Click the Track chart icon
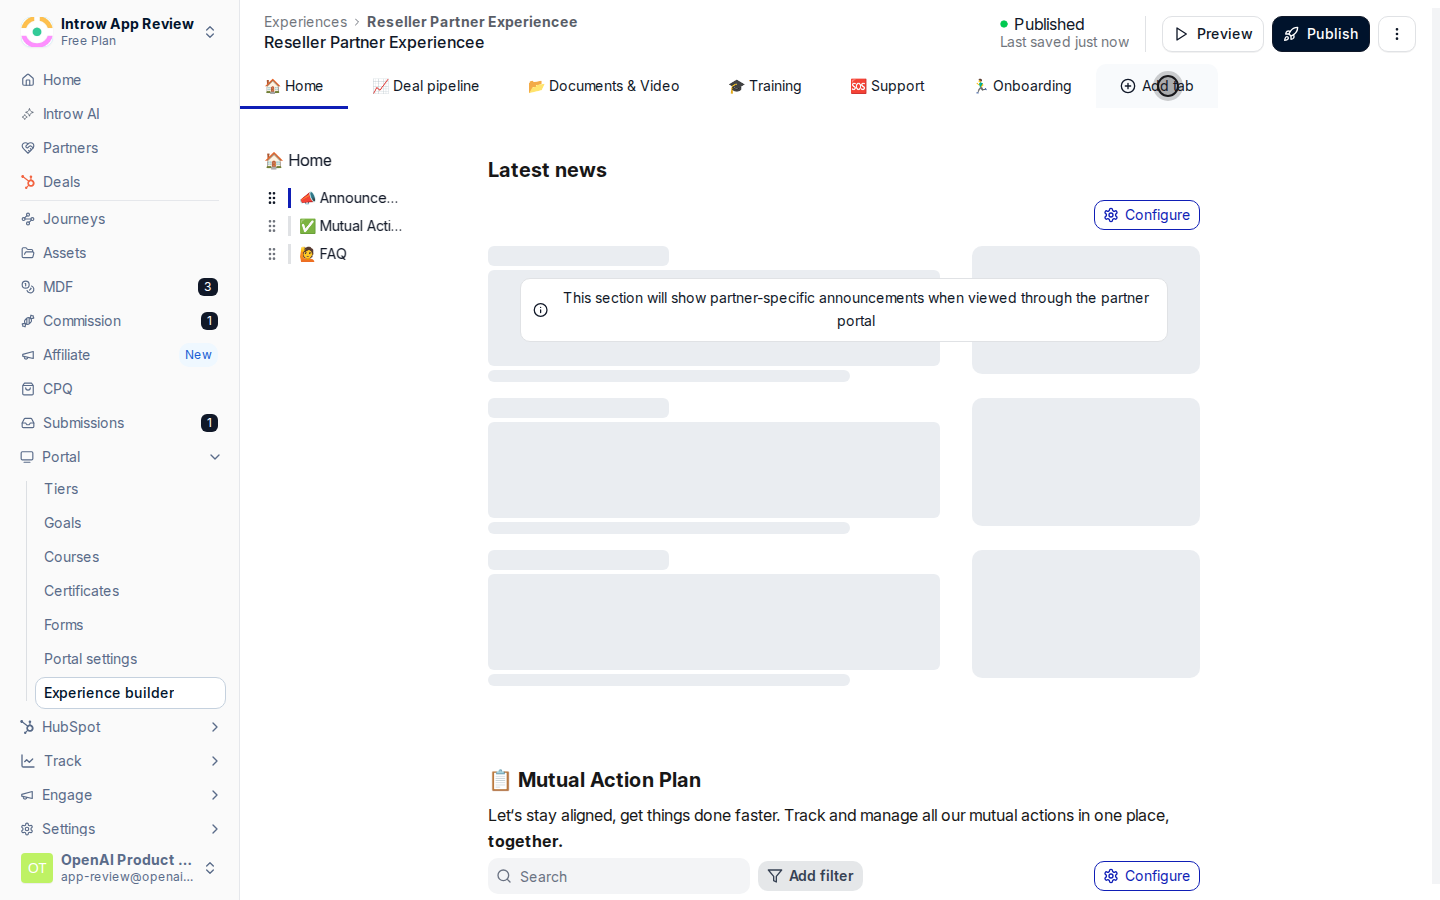Image resolution: width=1440 pixels, height=900 pixels. coord(28,761)
